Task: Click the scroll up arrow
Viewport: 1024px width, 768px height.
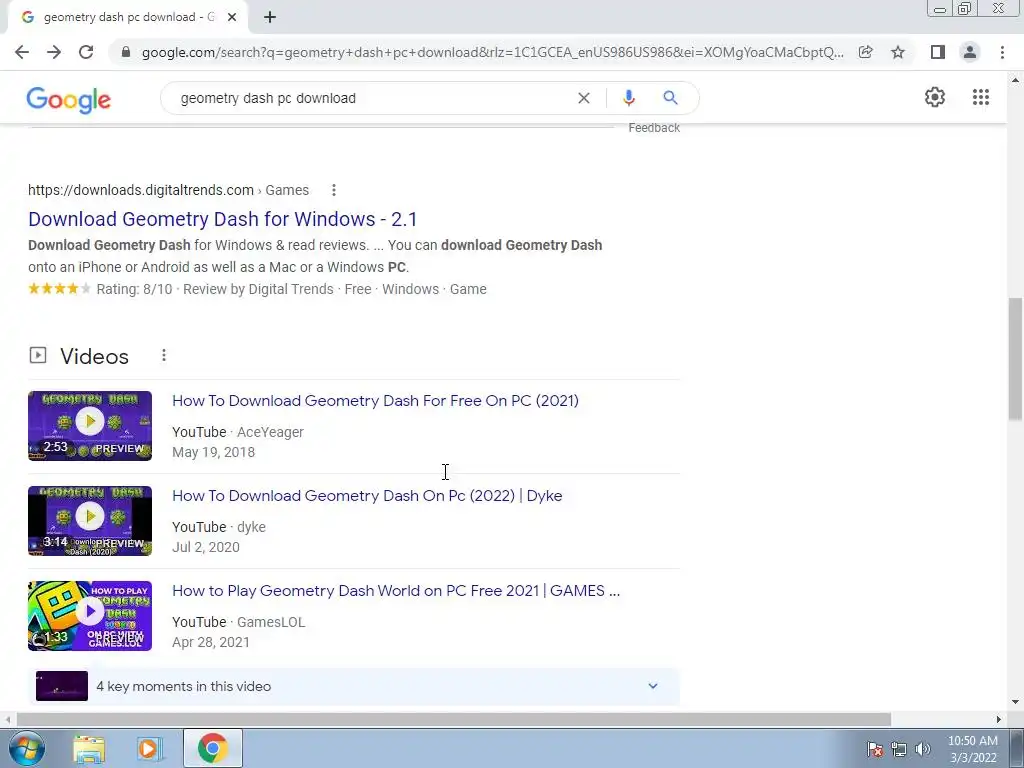Action: coord(1016,80)
